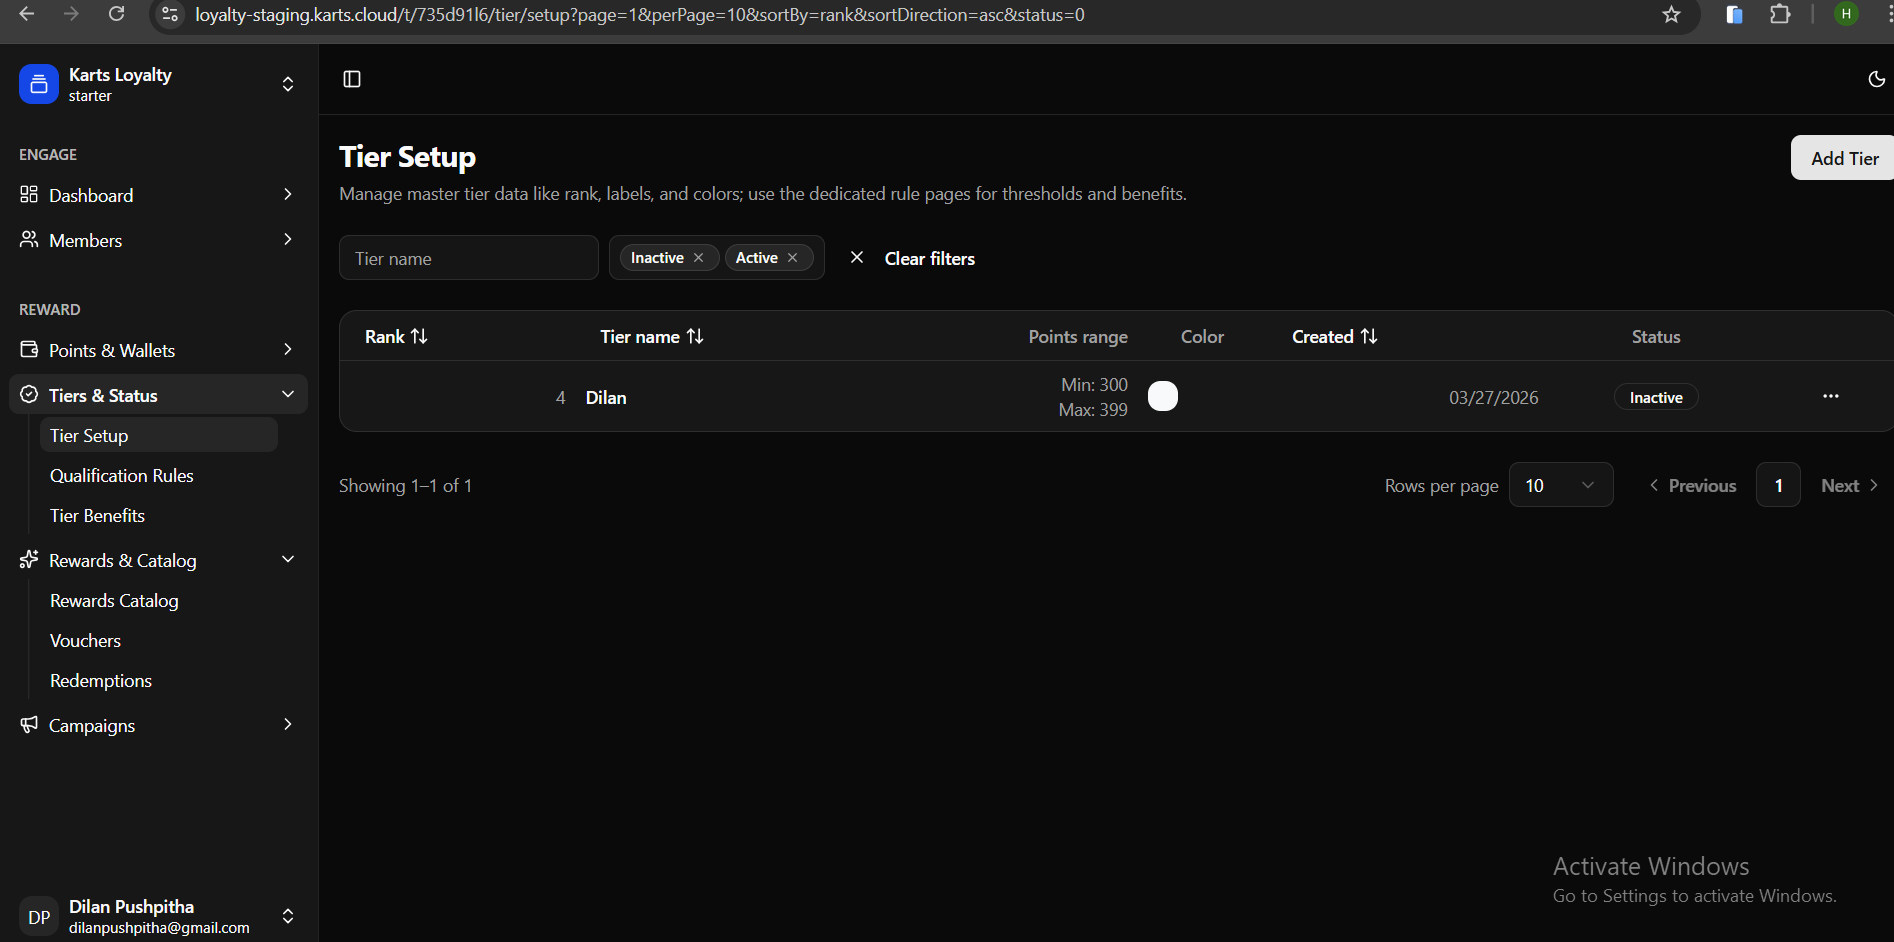
Task: Sort the table by Created date
Action: (1334, 337)
